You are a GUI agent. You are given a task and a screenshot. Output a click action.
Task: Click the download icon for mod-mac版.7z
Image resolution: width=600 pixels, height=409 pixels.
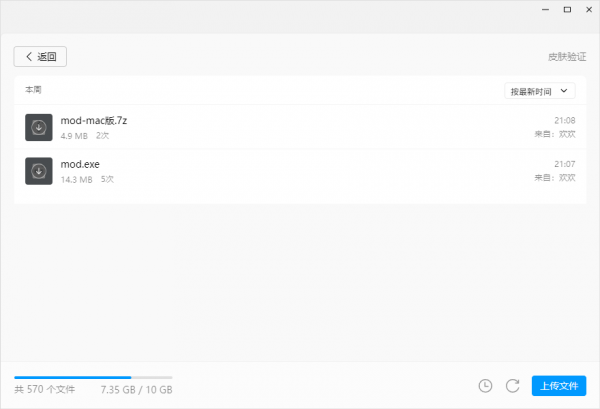pyautogui.click(x=38, y=127)
